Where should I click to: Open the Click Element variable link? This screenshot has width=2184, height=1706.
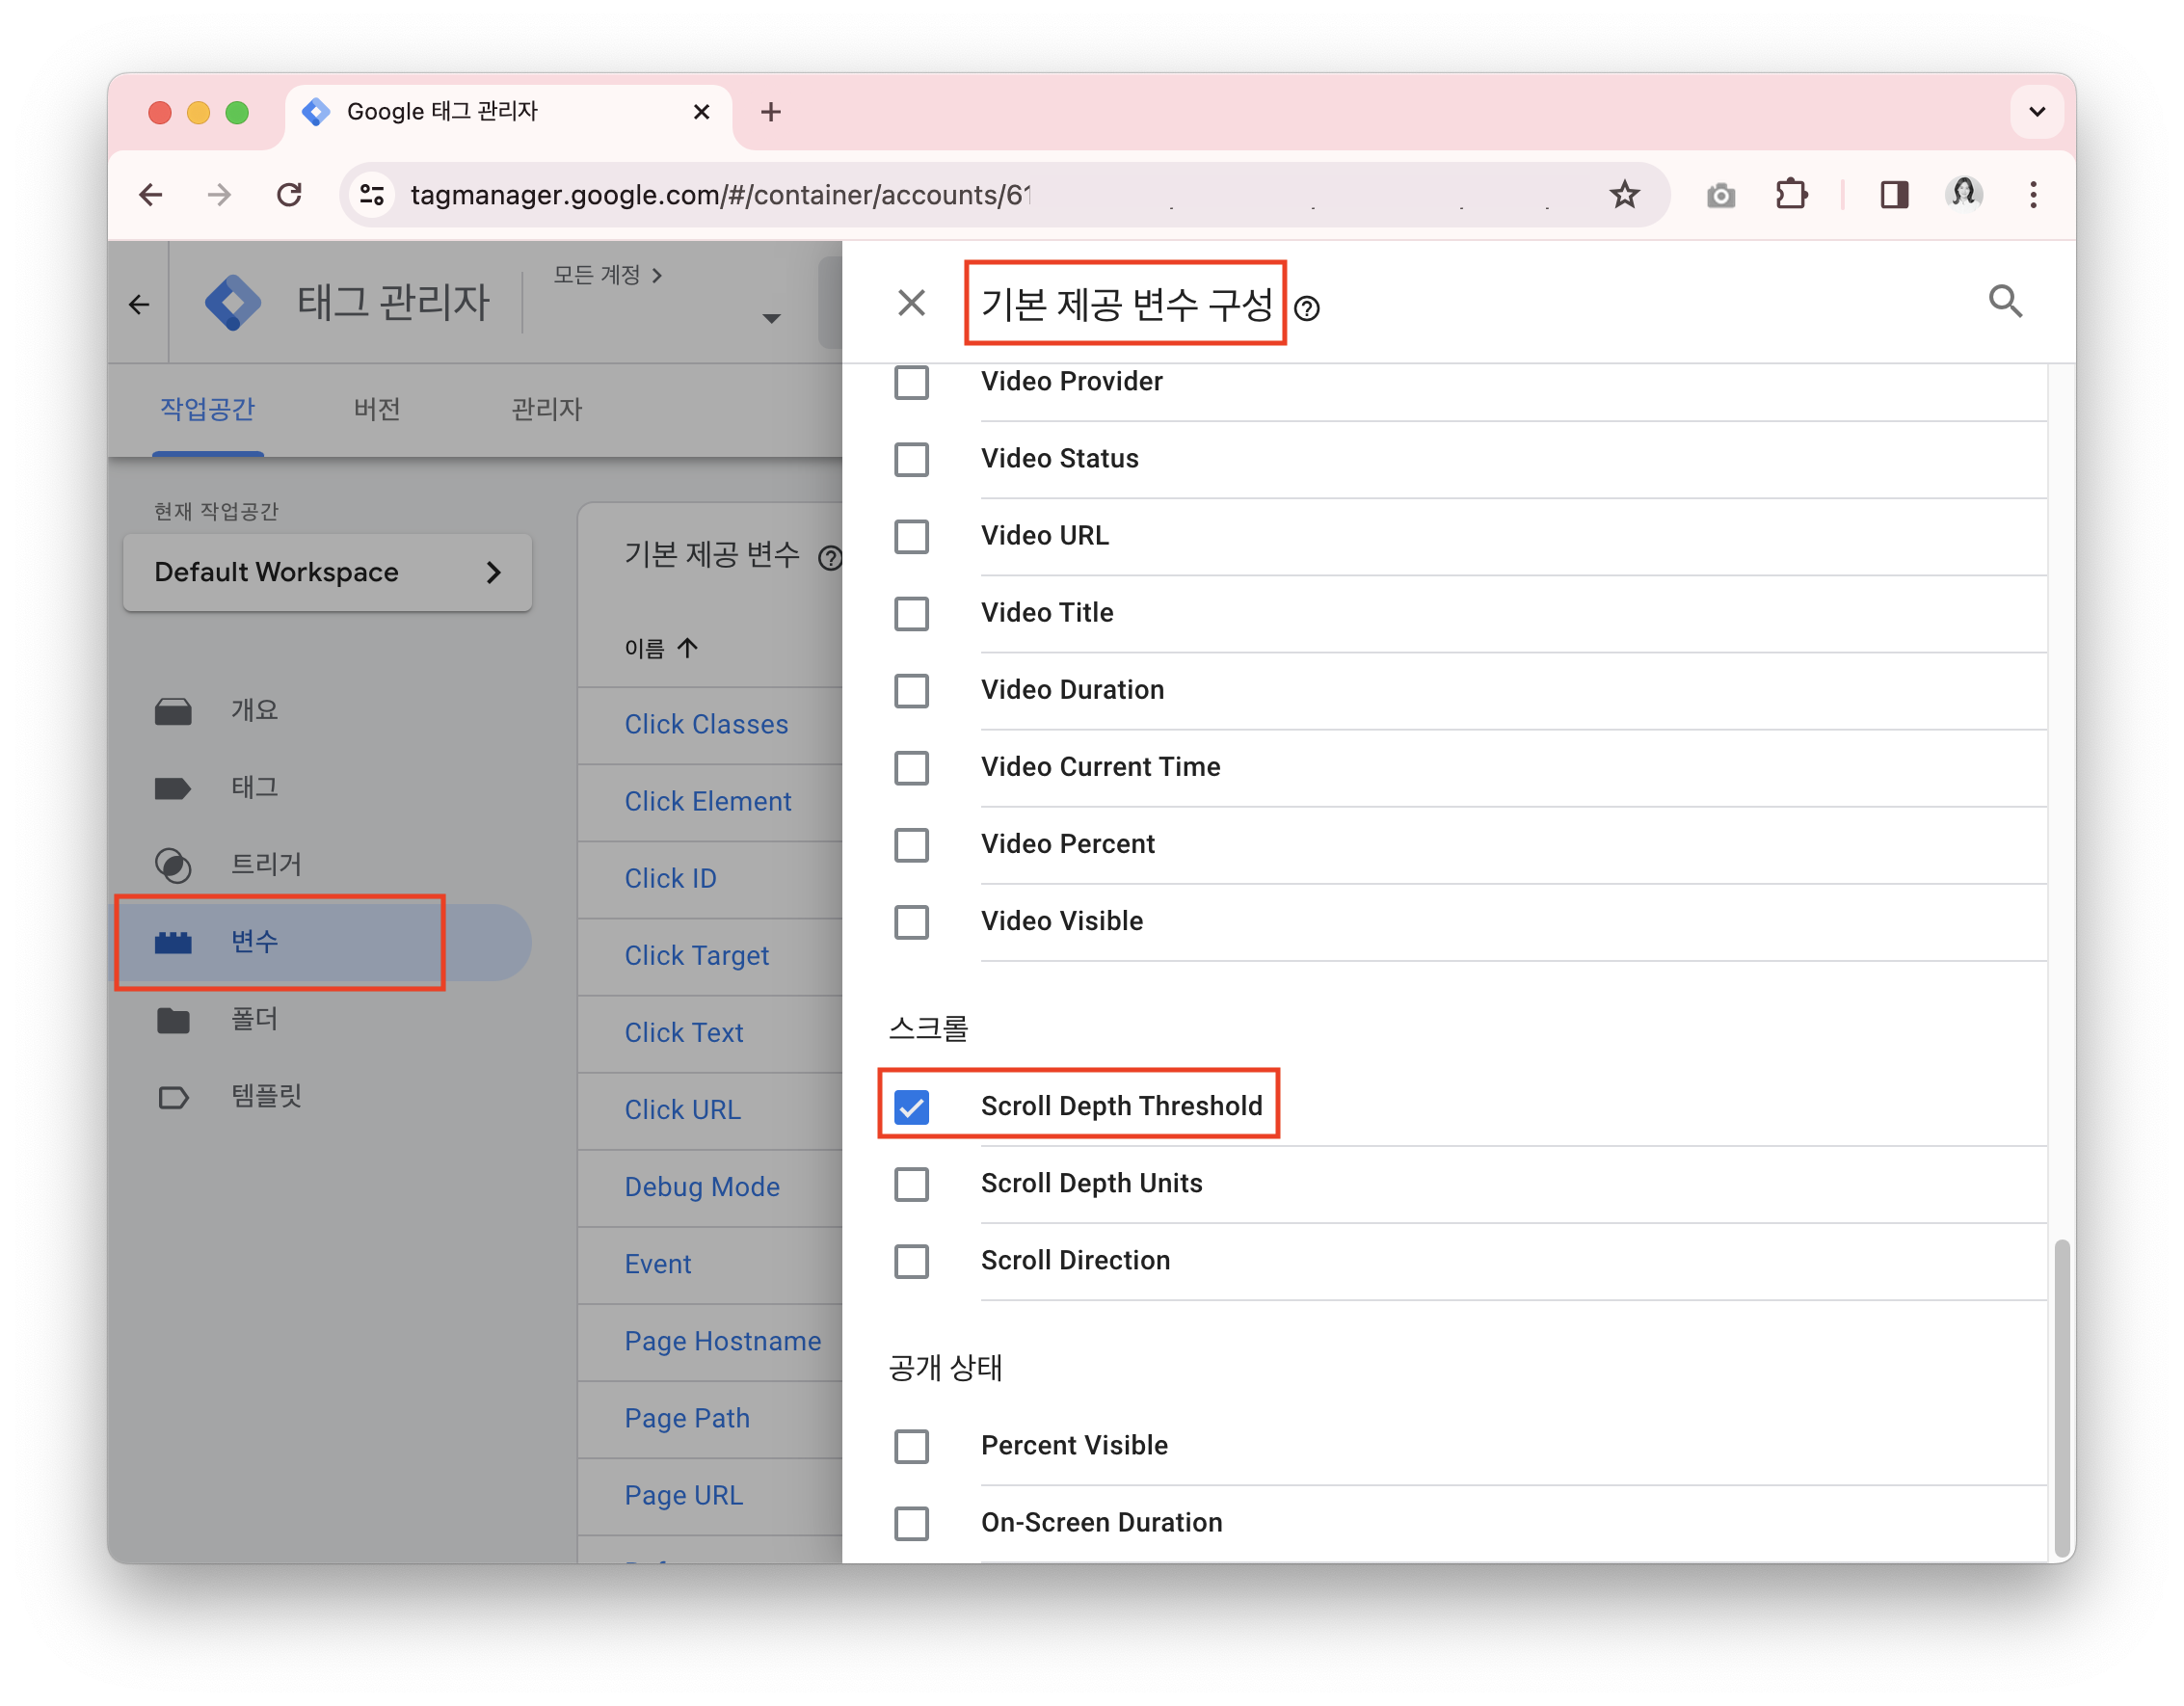[707, 801]
